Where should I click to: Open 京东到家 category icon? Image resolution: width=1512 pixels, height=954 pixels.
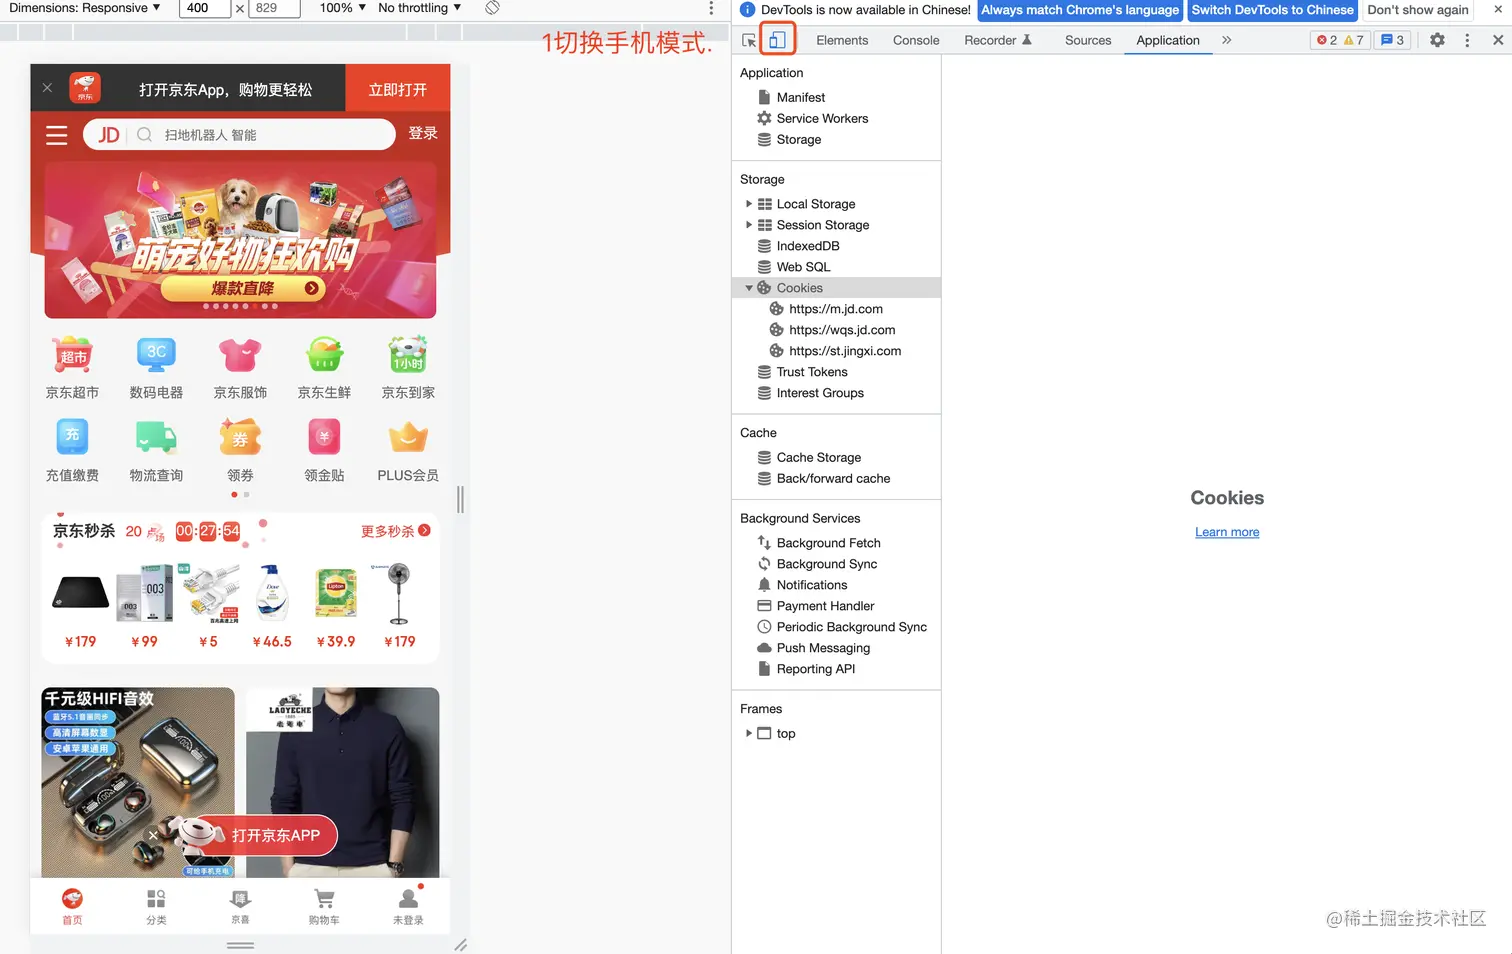pyautogui.click(x=408, y=355)
